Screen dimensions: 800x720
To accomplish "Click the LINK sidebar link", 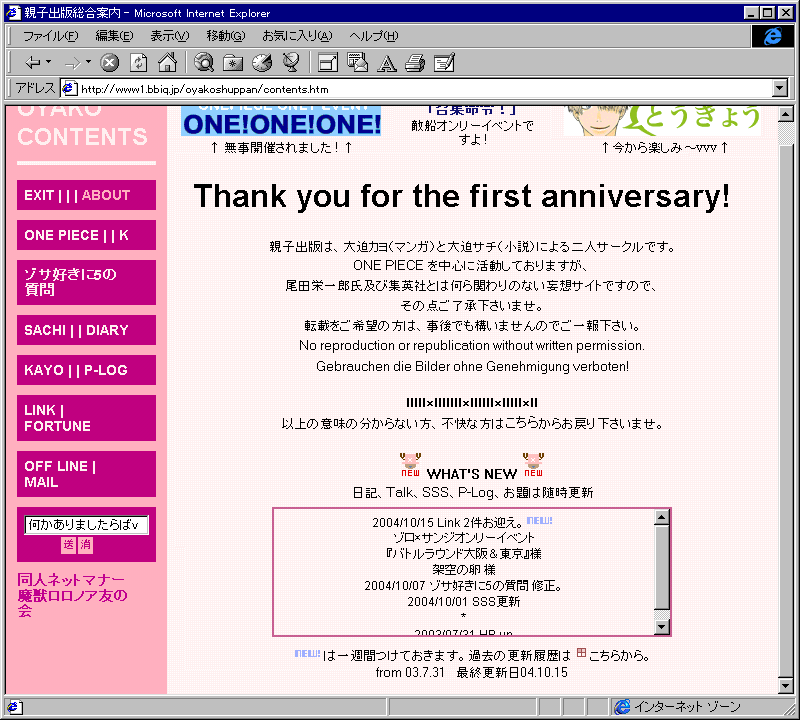I will [40, 410].
